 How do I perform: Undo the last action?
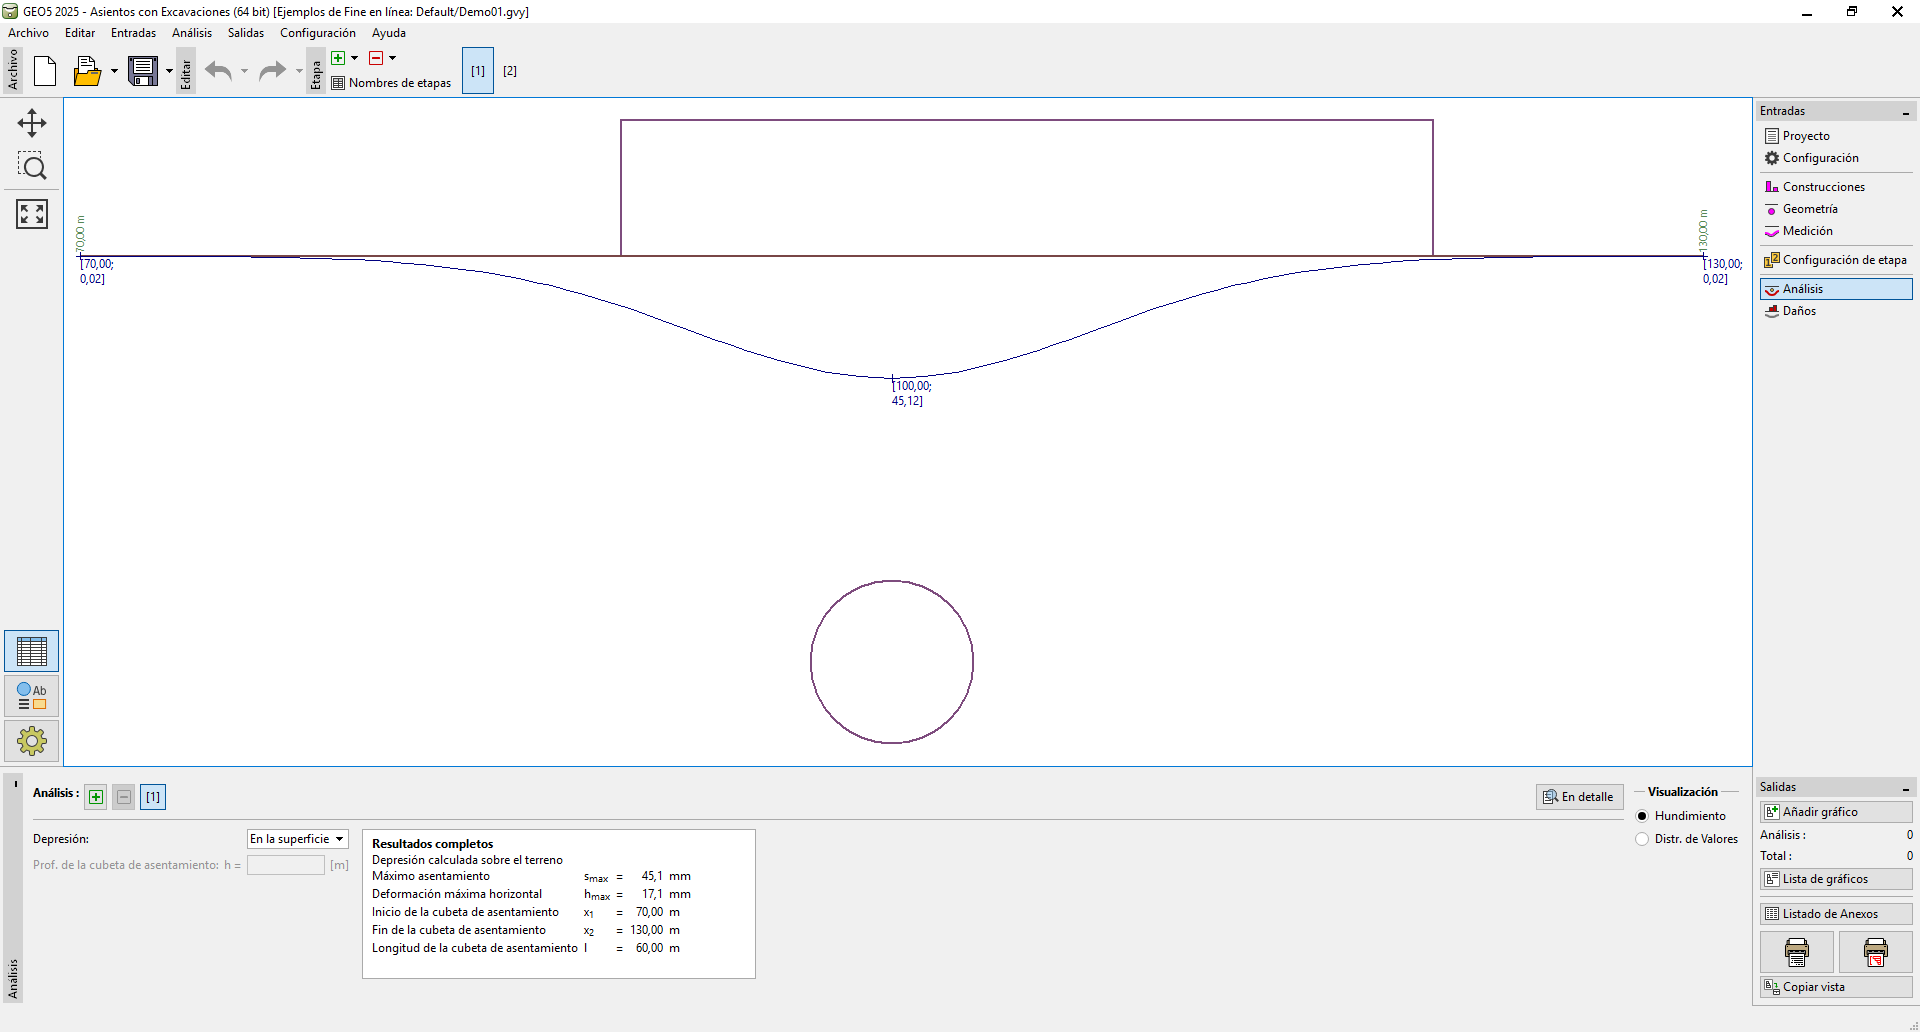click(x=218, y=71)
